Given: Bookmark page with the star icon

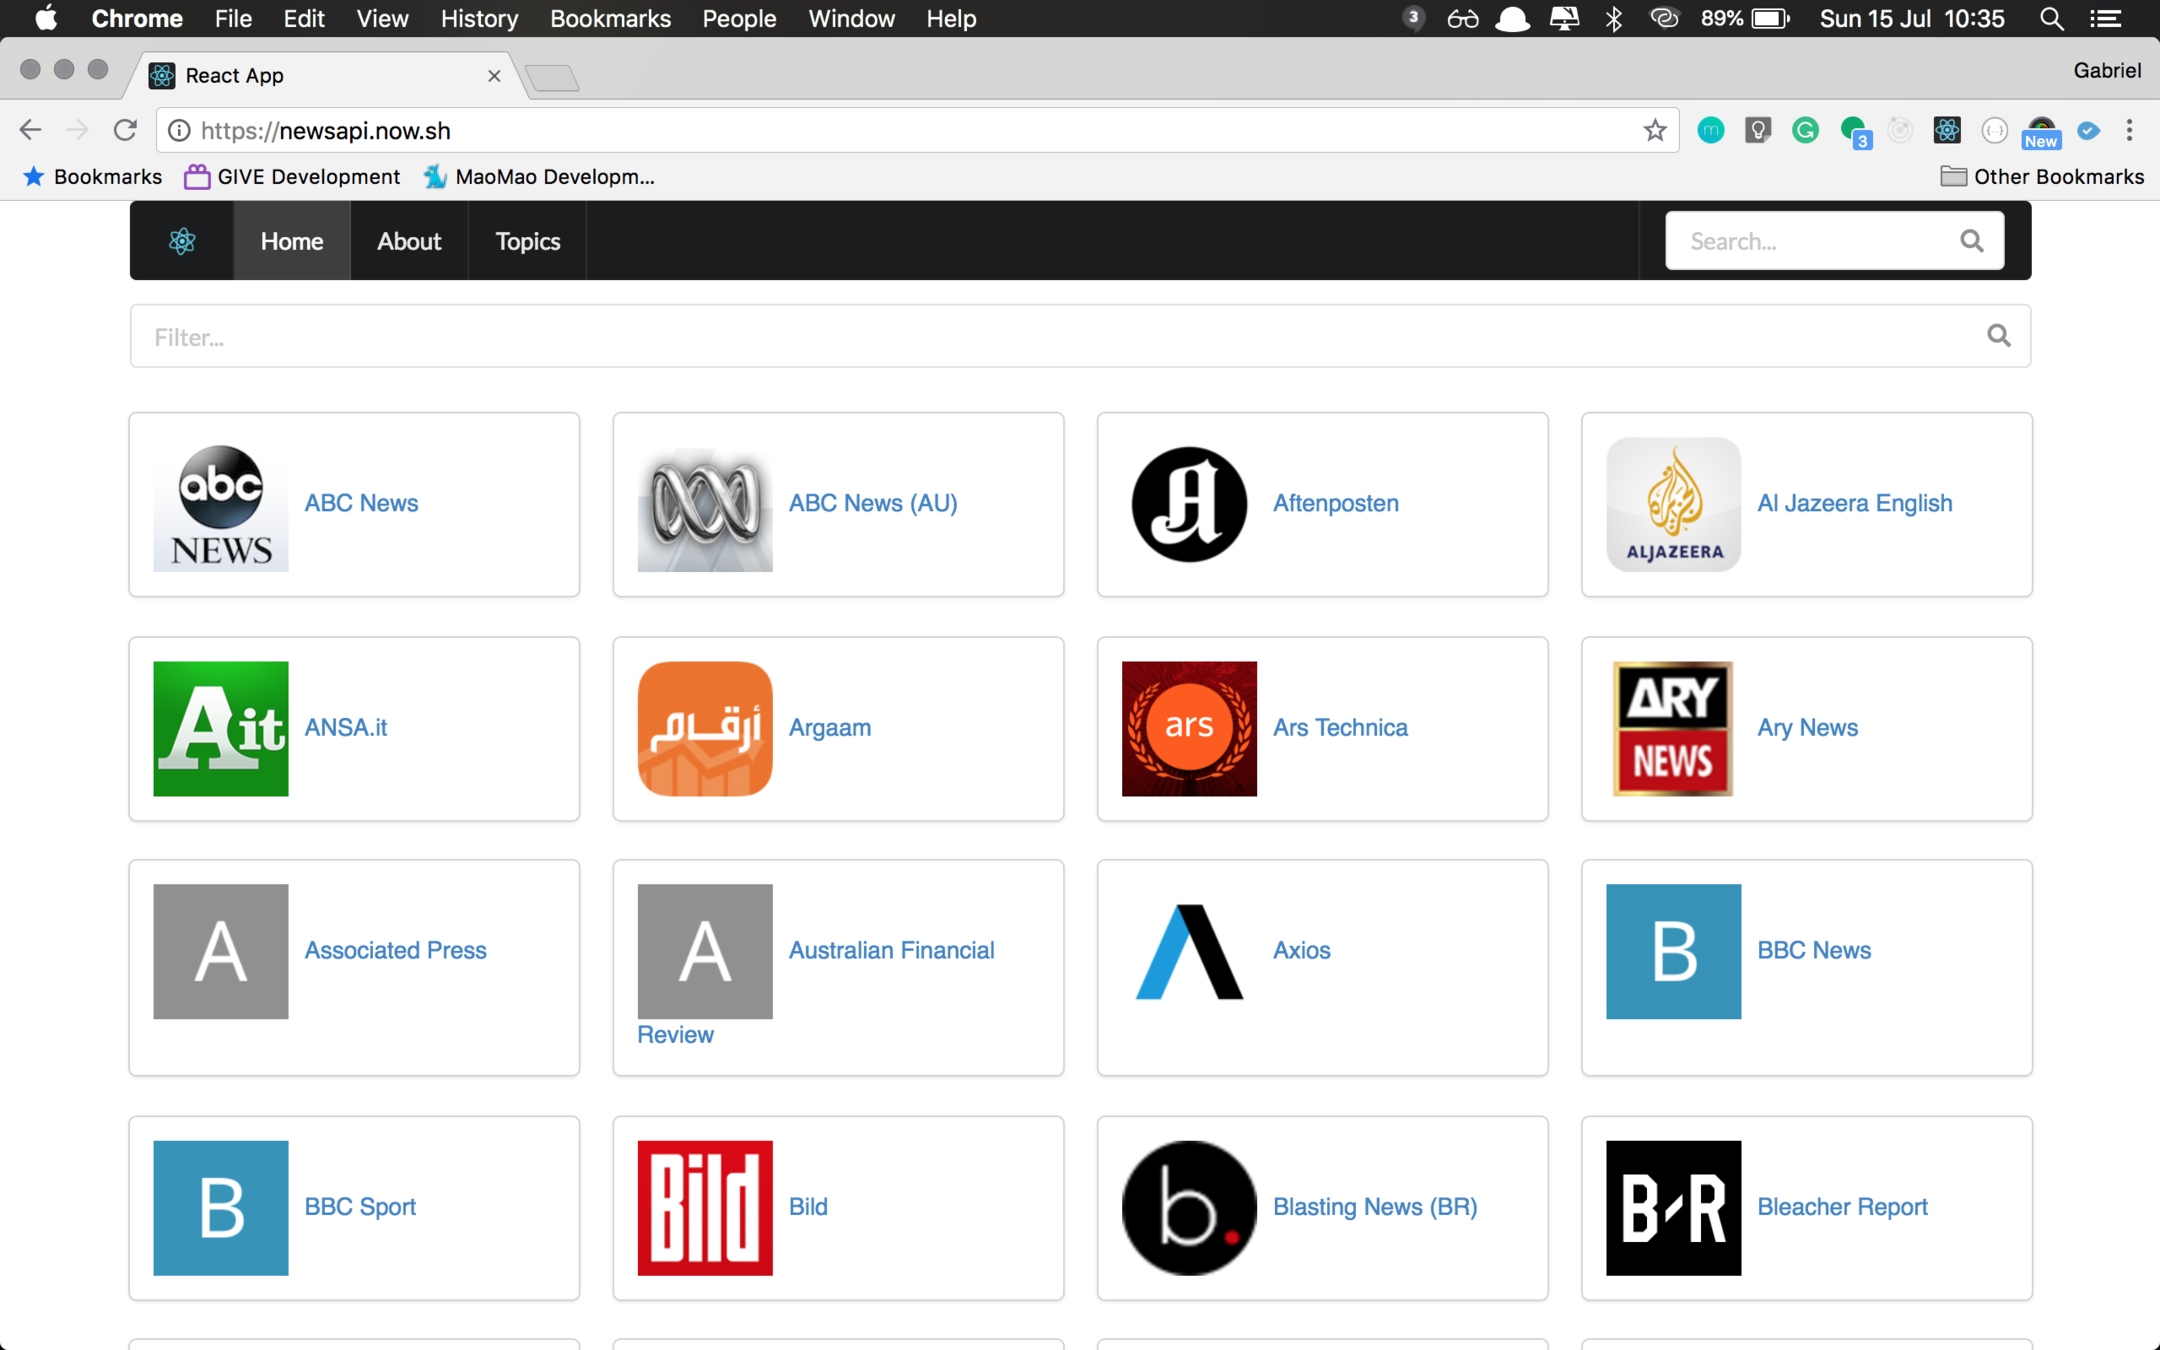Looking at the screenshot, I should click(1655, 131).
